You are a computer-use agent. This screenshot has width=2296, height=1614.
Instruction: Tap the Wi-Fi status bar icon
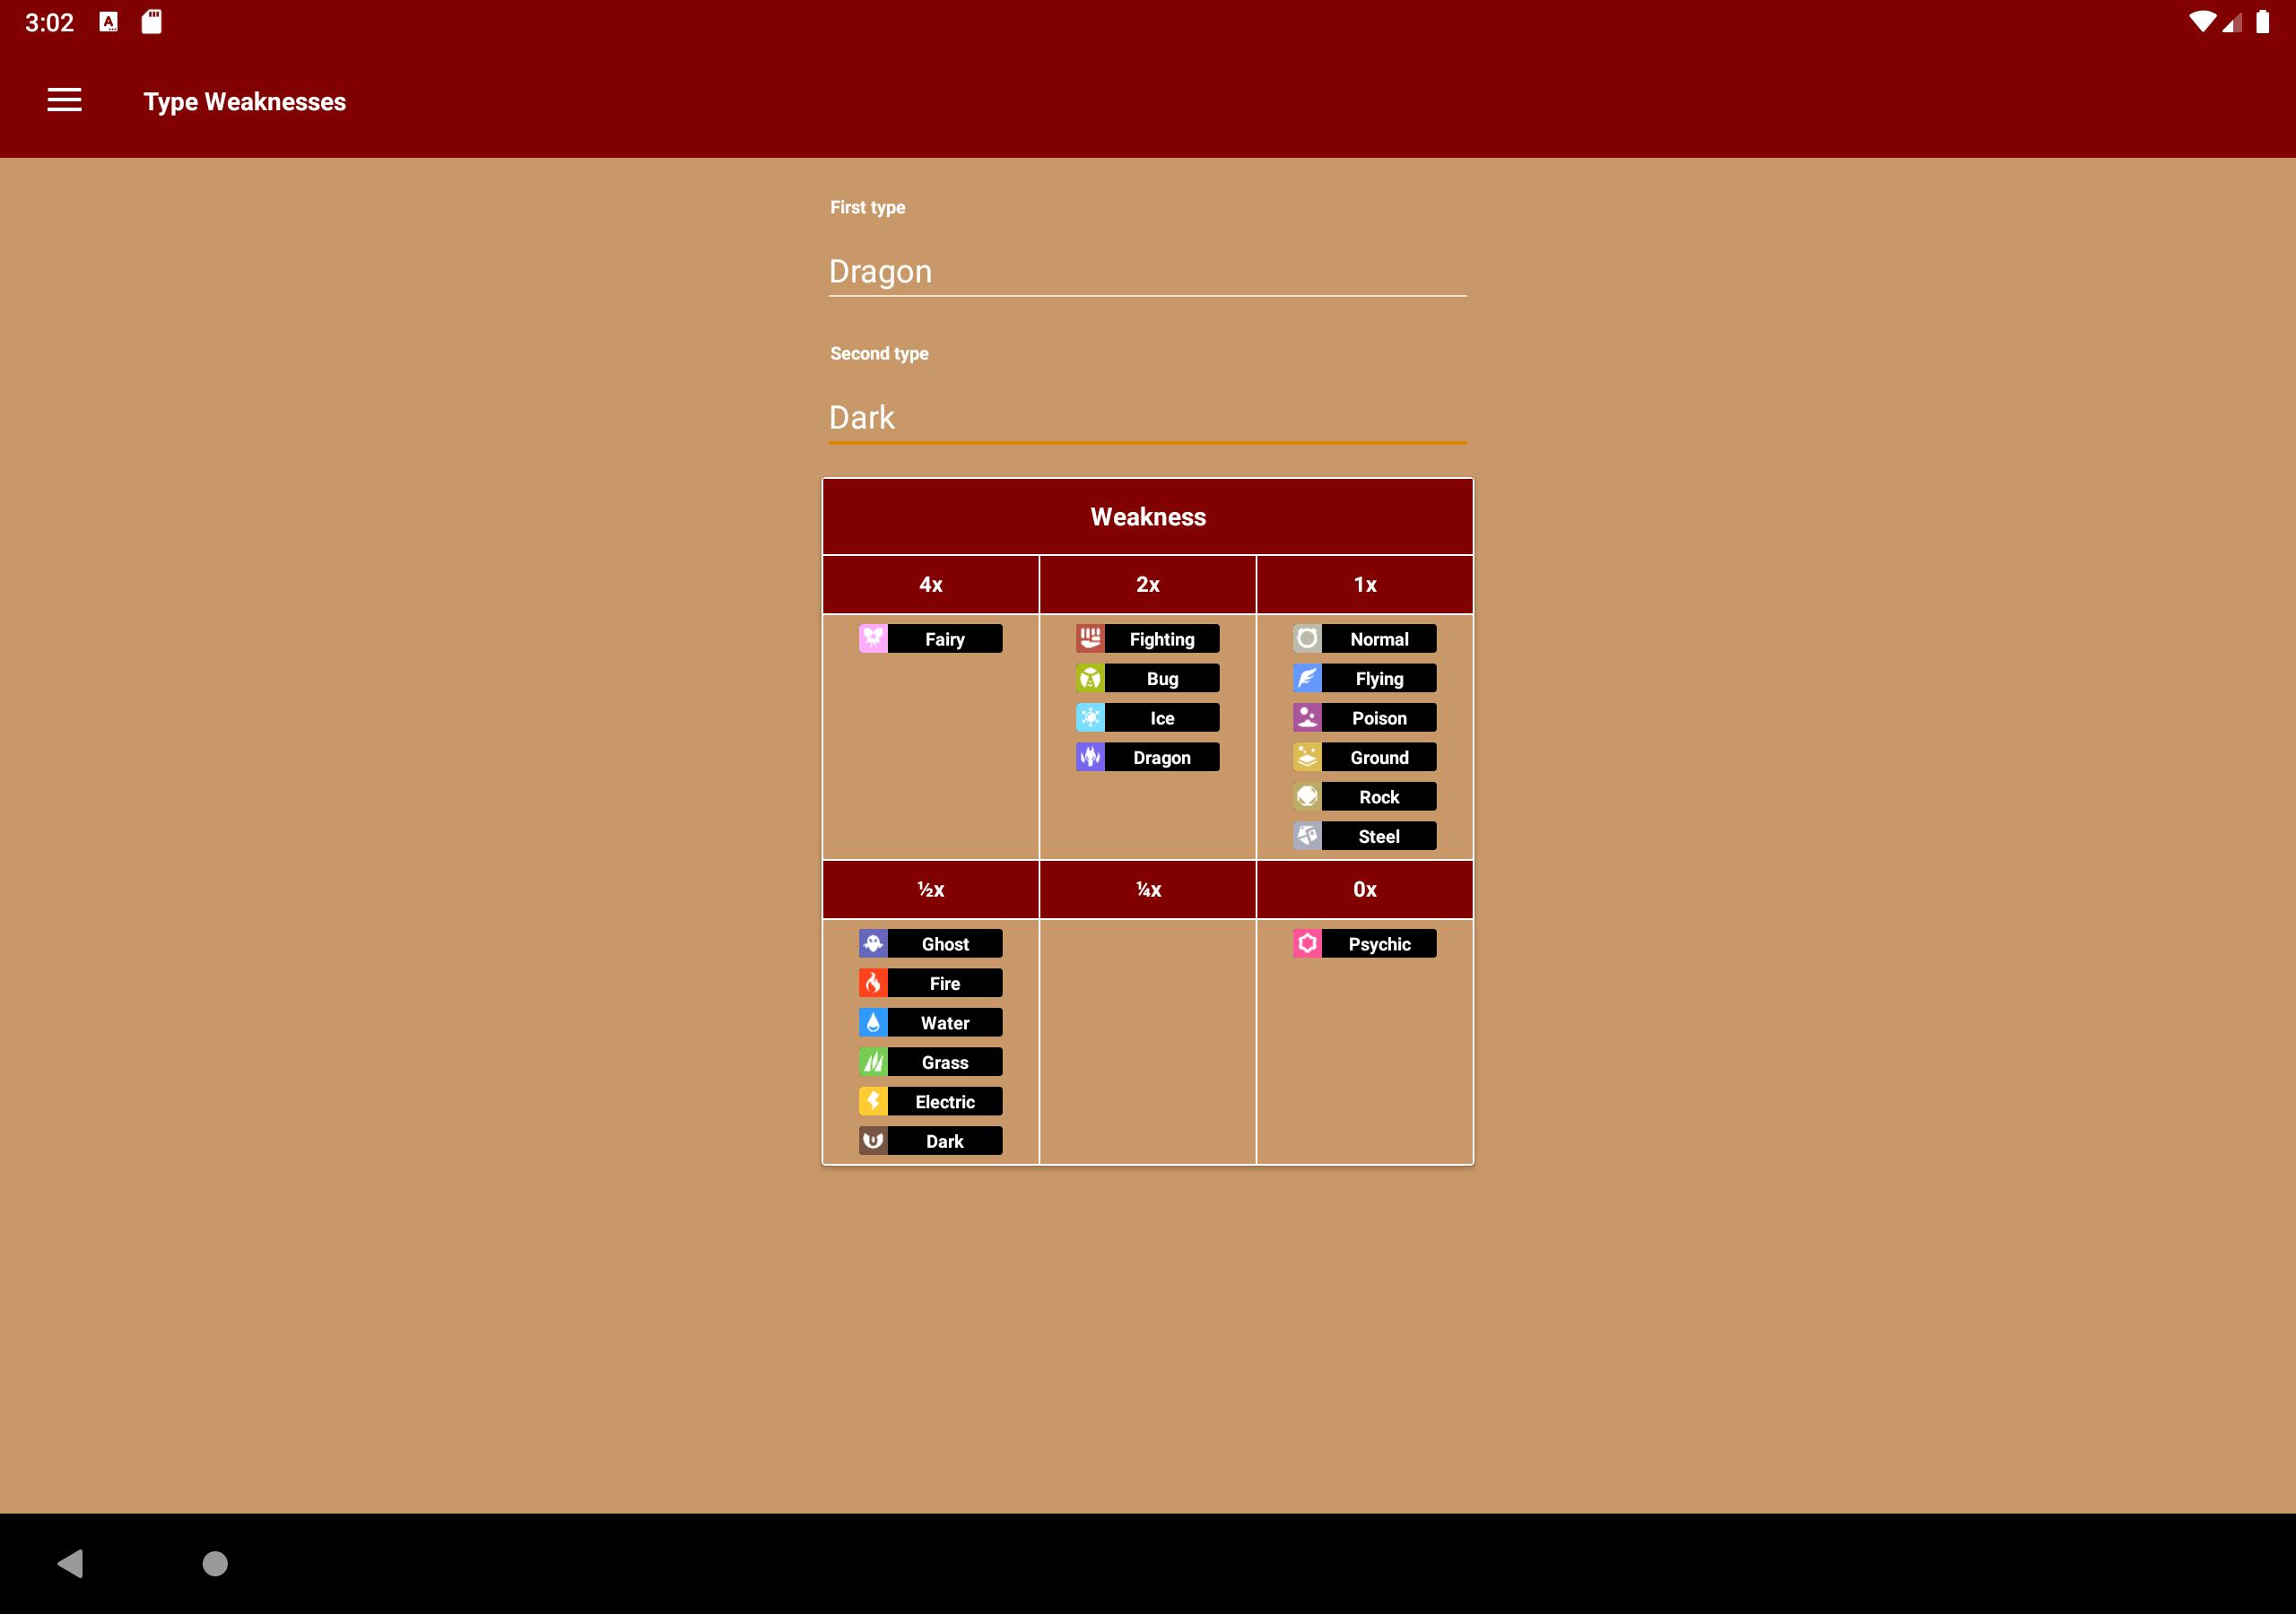(x=2201, y=22)
